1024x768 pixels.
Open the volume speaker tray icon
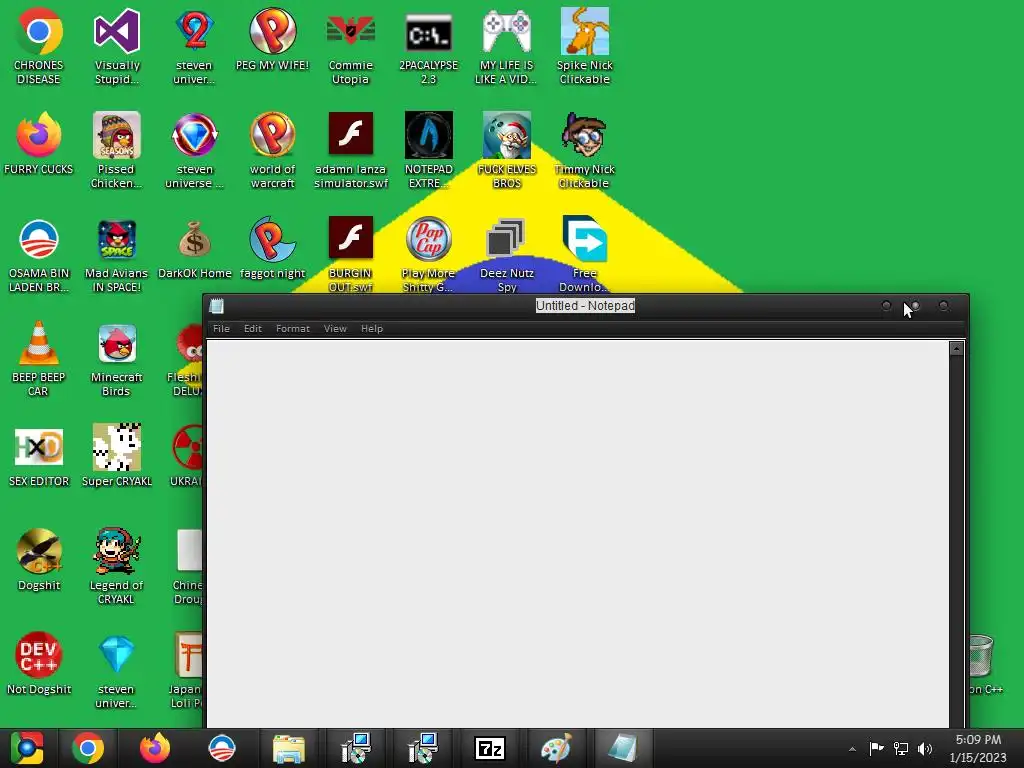tap(925, 748)
